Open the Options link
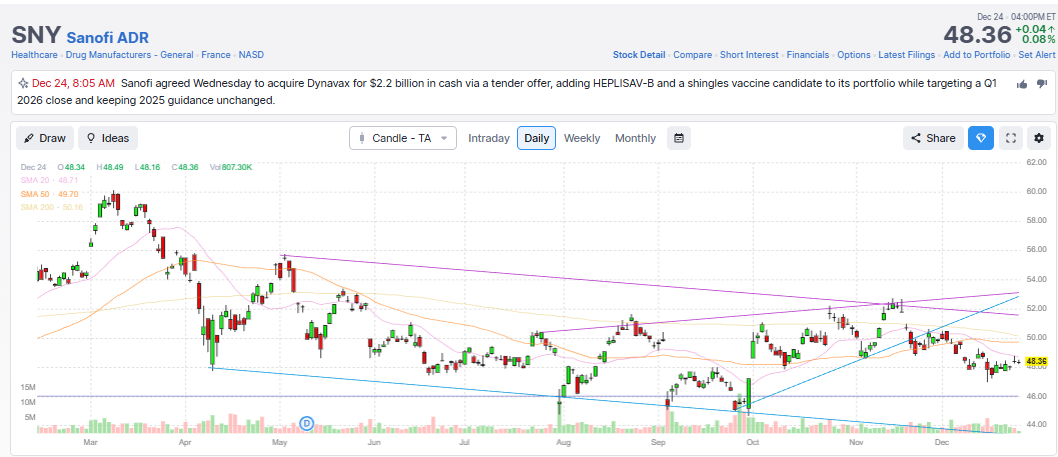 point(854,55)
